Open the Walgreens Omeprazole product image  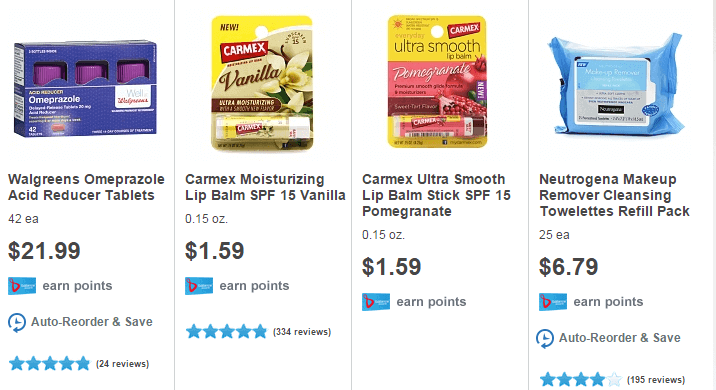pos(85,89)
